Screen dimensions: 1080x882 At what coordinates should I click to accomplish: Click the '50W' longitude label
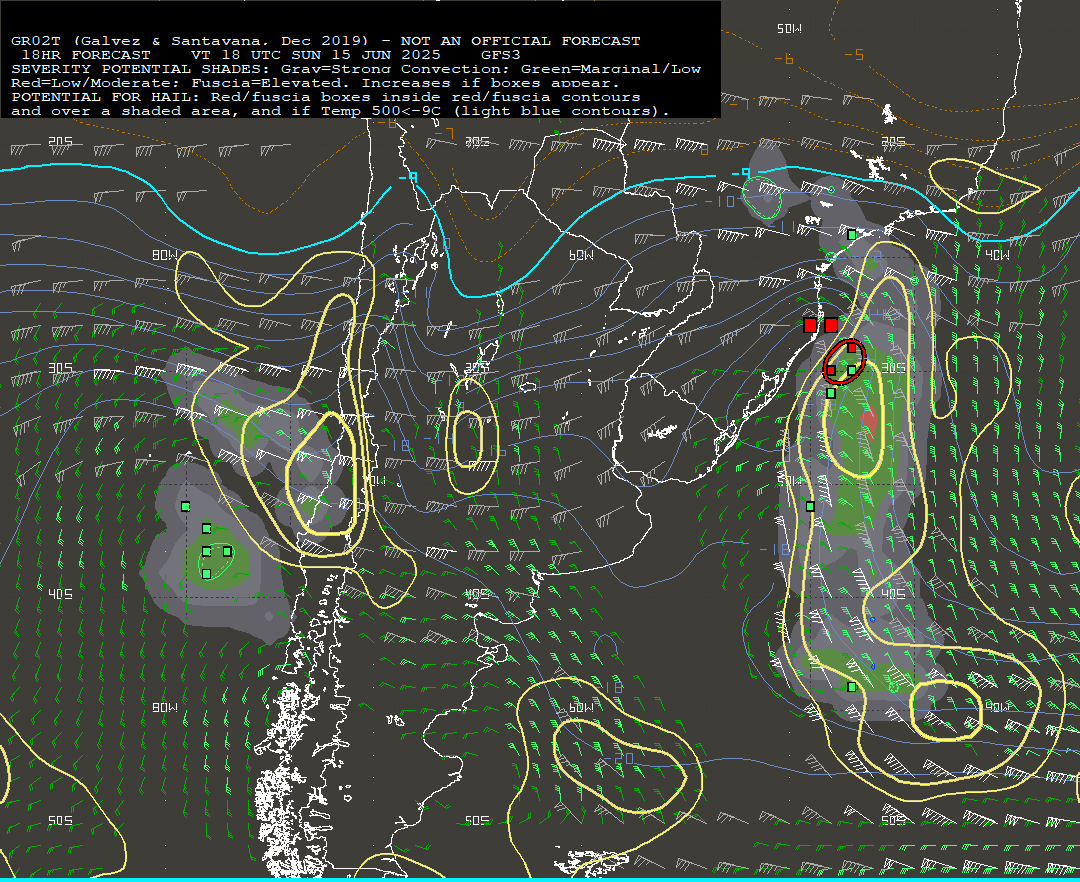coord(789,28)
